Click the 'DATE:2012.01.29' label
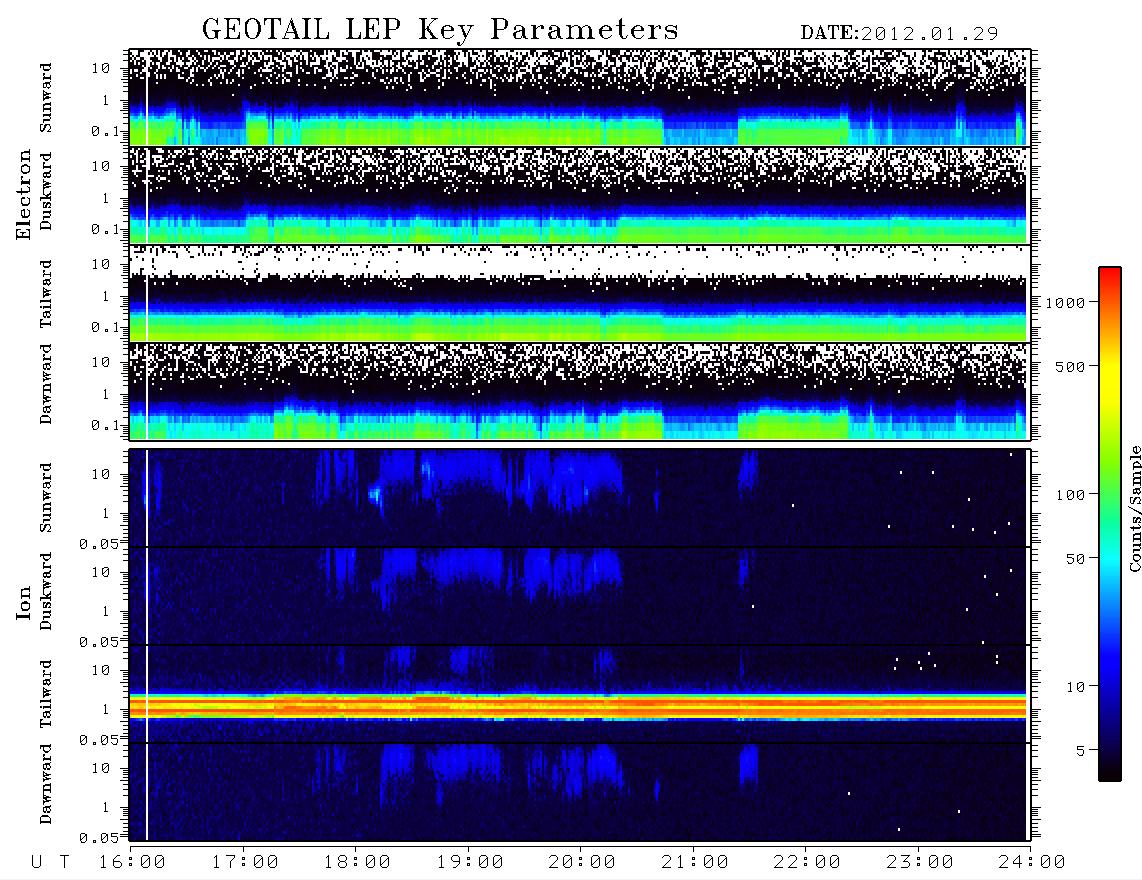 (899, 34)
